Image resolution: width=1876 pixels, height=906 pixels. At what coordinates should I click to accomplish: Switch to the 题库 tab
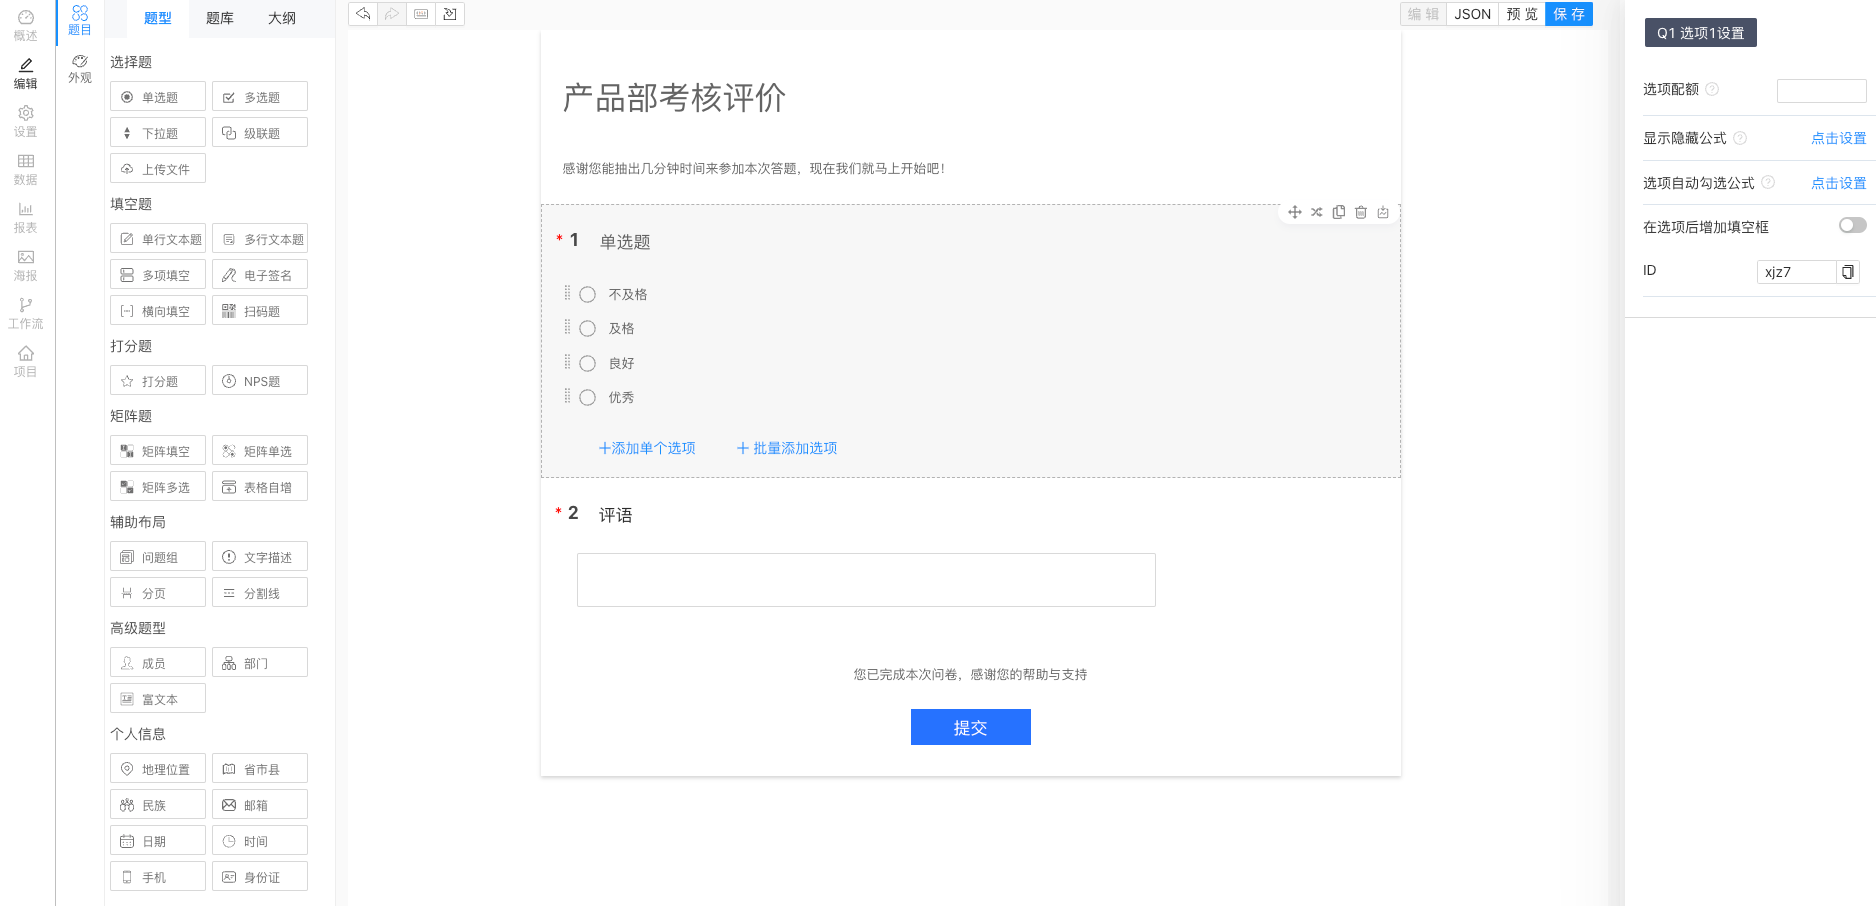click(219, 18)
